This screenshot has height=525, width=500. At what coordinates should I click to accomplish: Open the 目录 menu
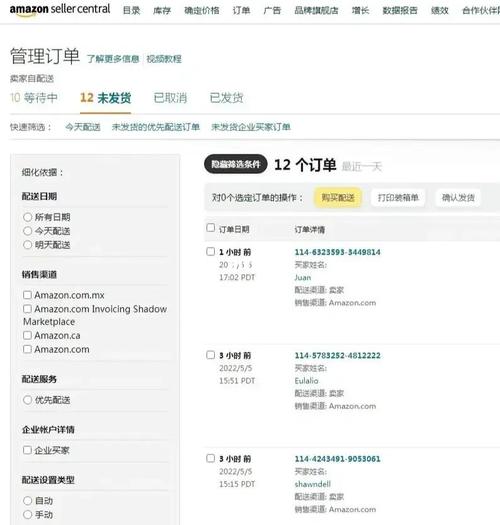pos(131,10)
